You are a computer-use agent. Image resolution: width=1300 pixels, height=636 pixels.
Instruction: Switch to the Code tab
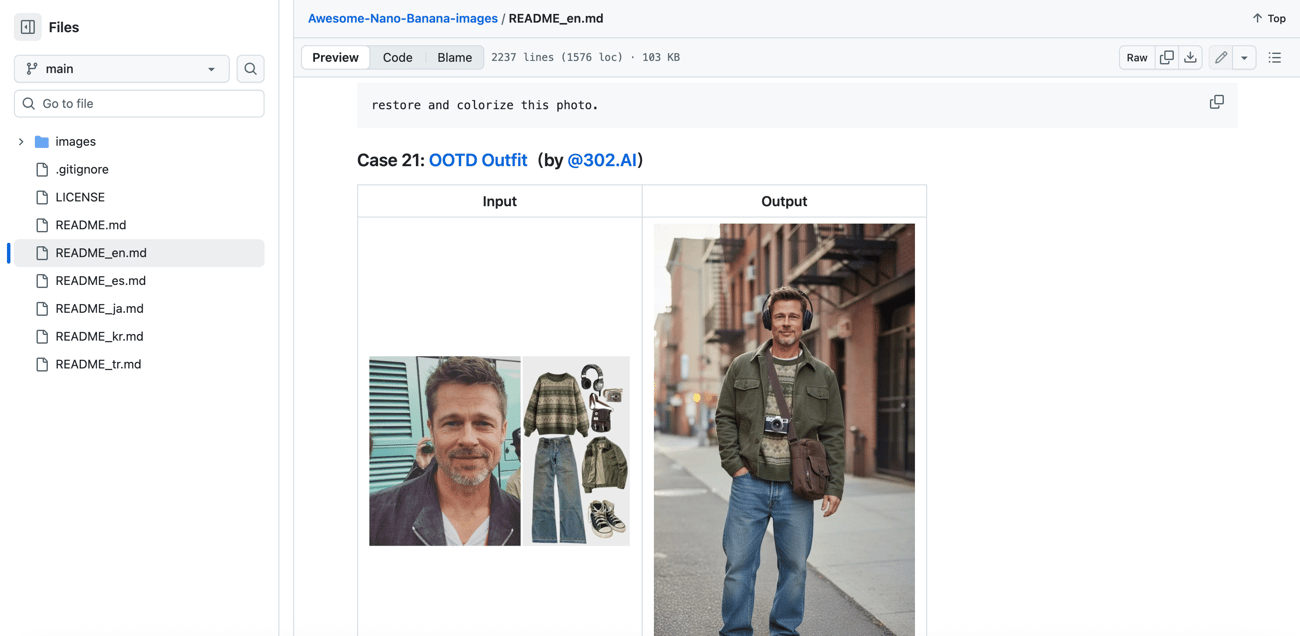[x=397, y=58]
